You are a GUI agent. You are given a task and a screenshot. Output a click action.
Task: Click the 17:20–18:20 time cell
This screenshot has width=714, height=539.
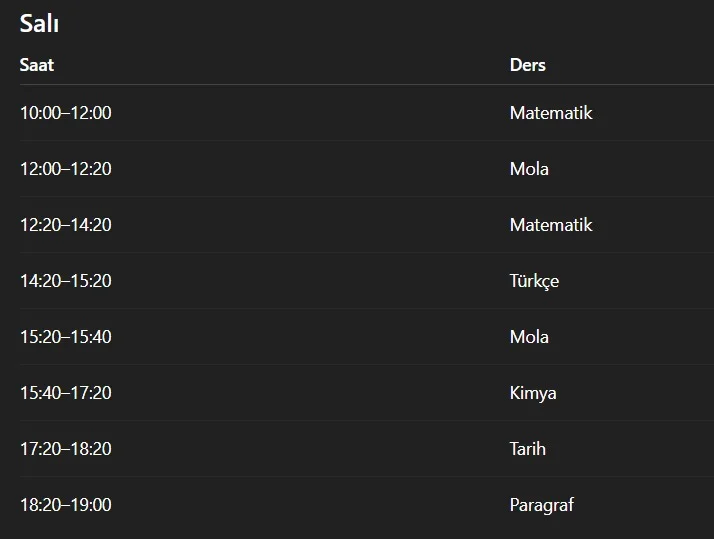click(x=66, y=449)
